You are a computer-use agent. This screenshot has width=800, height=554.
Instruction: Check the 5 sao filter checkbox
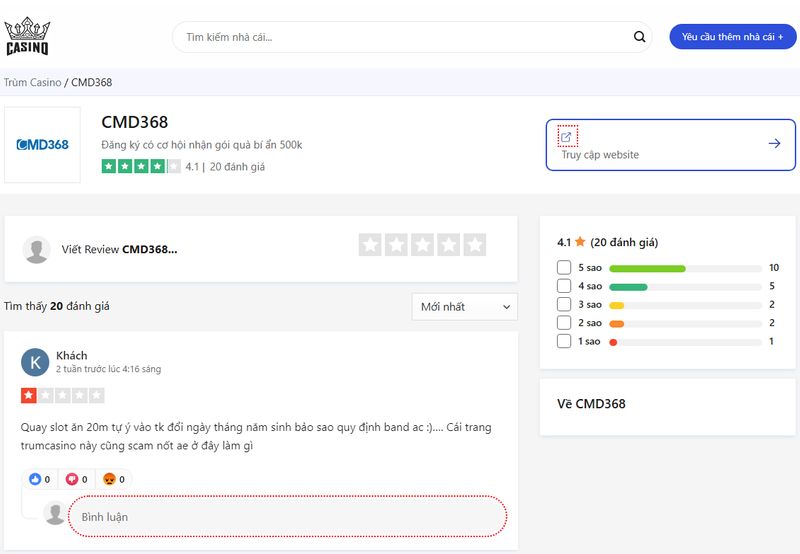point(564,267)
